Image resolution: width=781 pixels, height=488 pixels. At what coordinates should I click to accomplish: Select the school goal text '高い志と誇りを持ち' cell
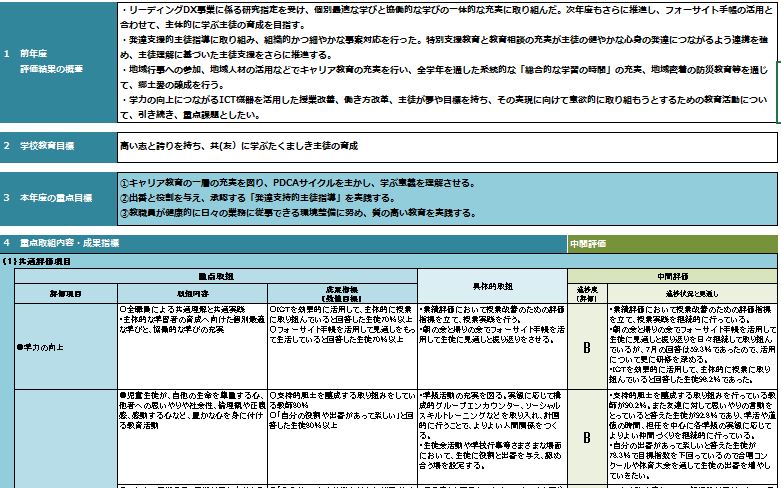click(x=445, y=146)
